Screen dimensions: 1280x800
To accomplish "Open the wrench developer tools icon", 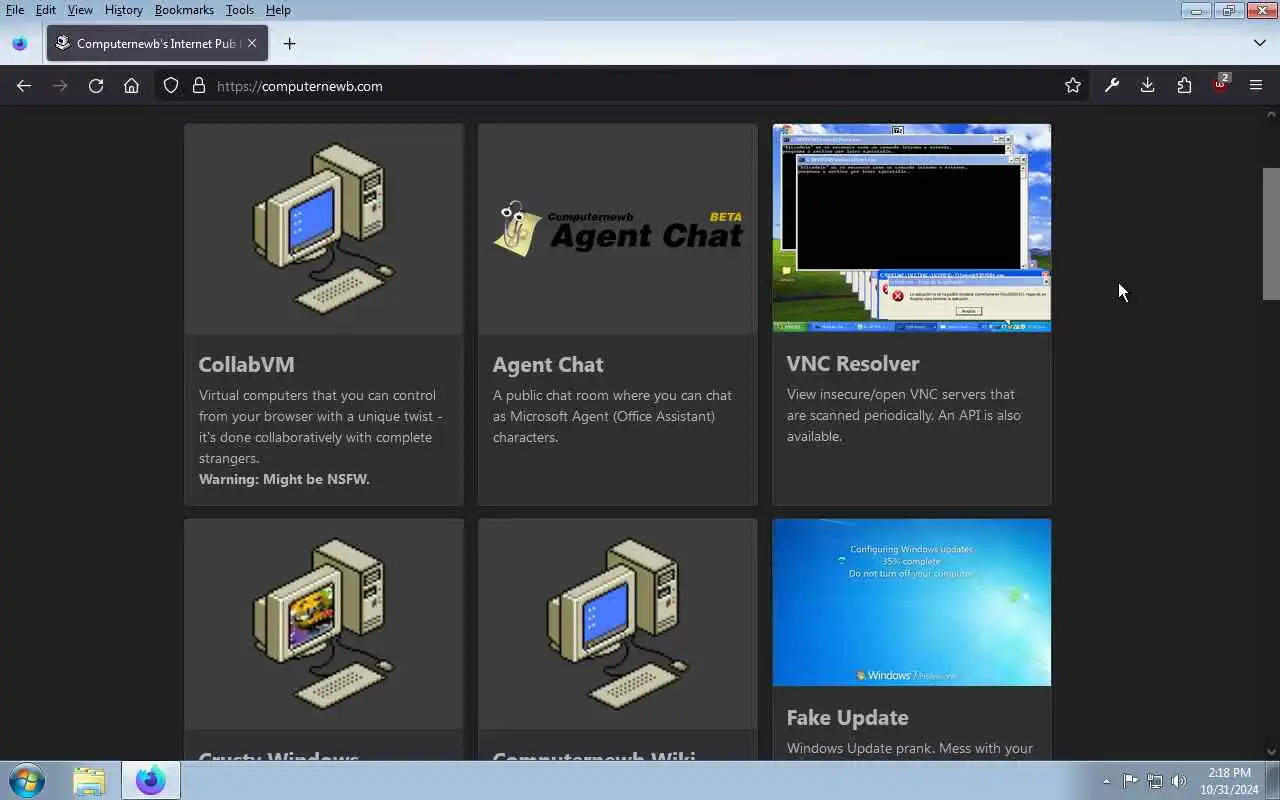I will pyautogui.click(x=1112, y=86).
